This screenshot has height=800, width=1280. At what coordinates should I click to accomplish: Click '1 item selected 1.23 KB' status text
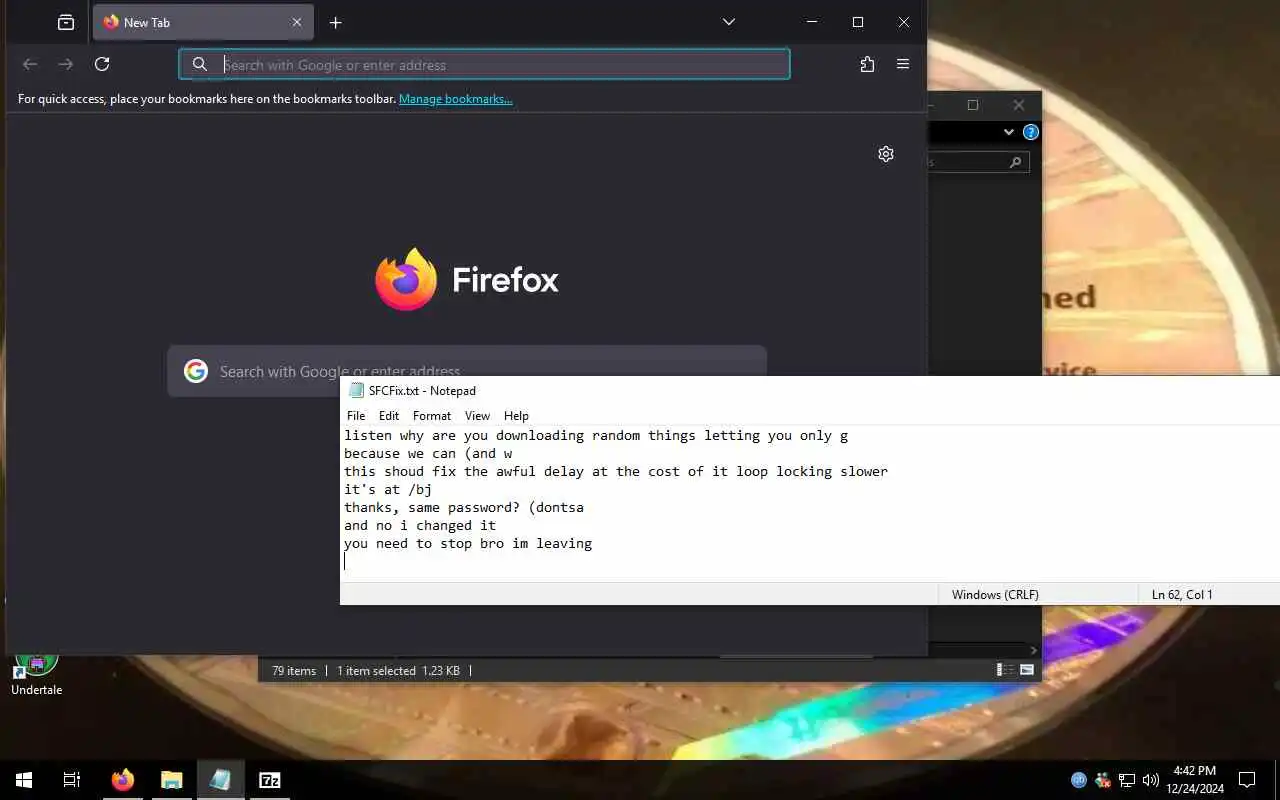tap(398, 671)
